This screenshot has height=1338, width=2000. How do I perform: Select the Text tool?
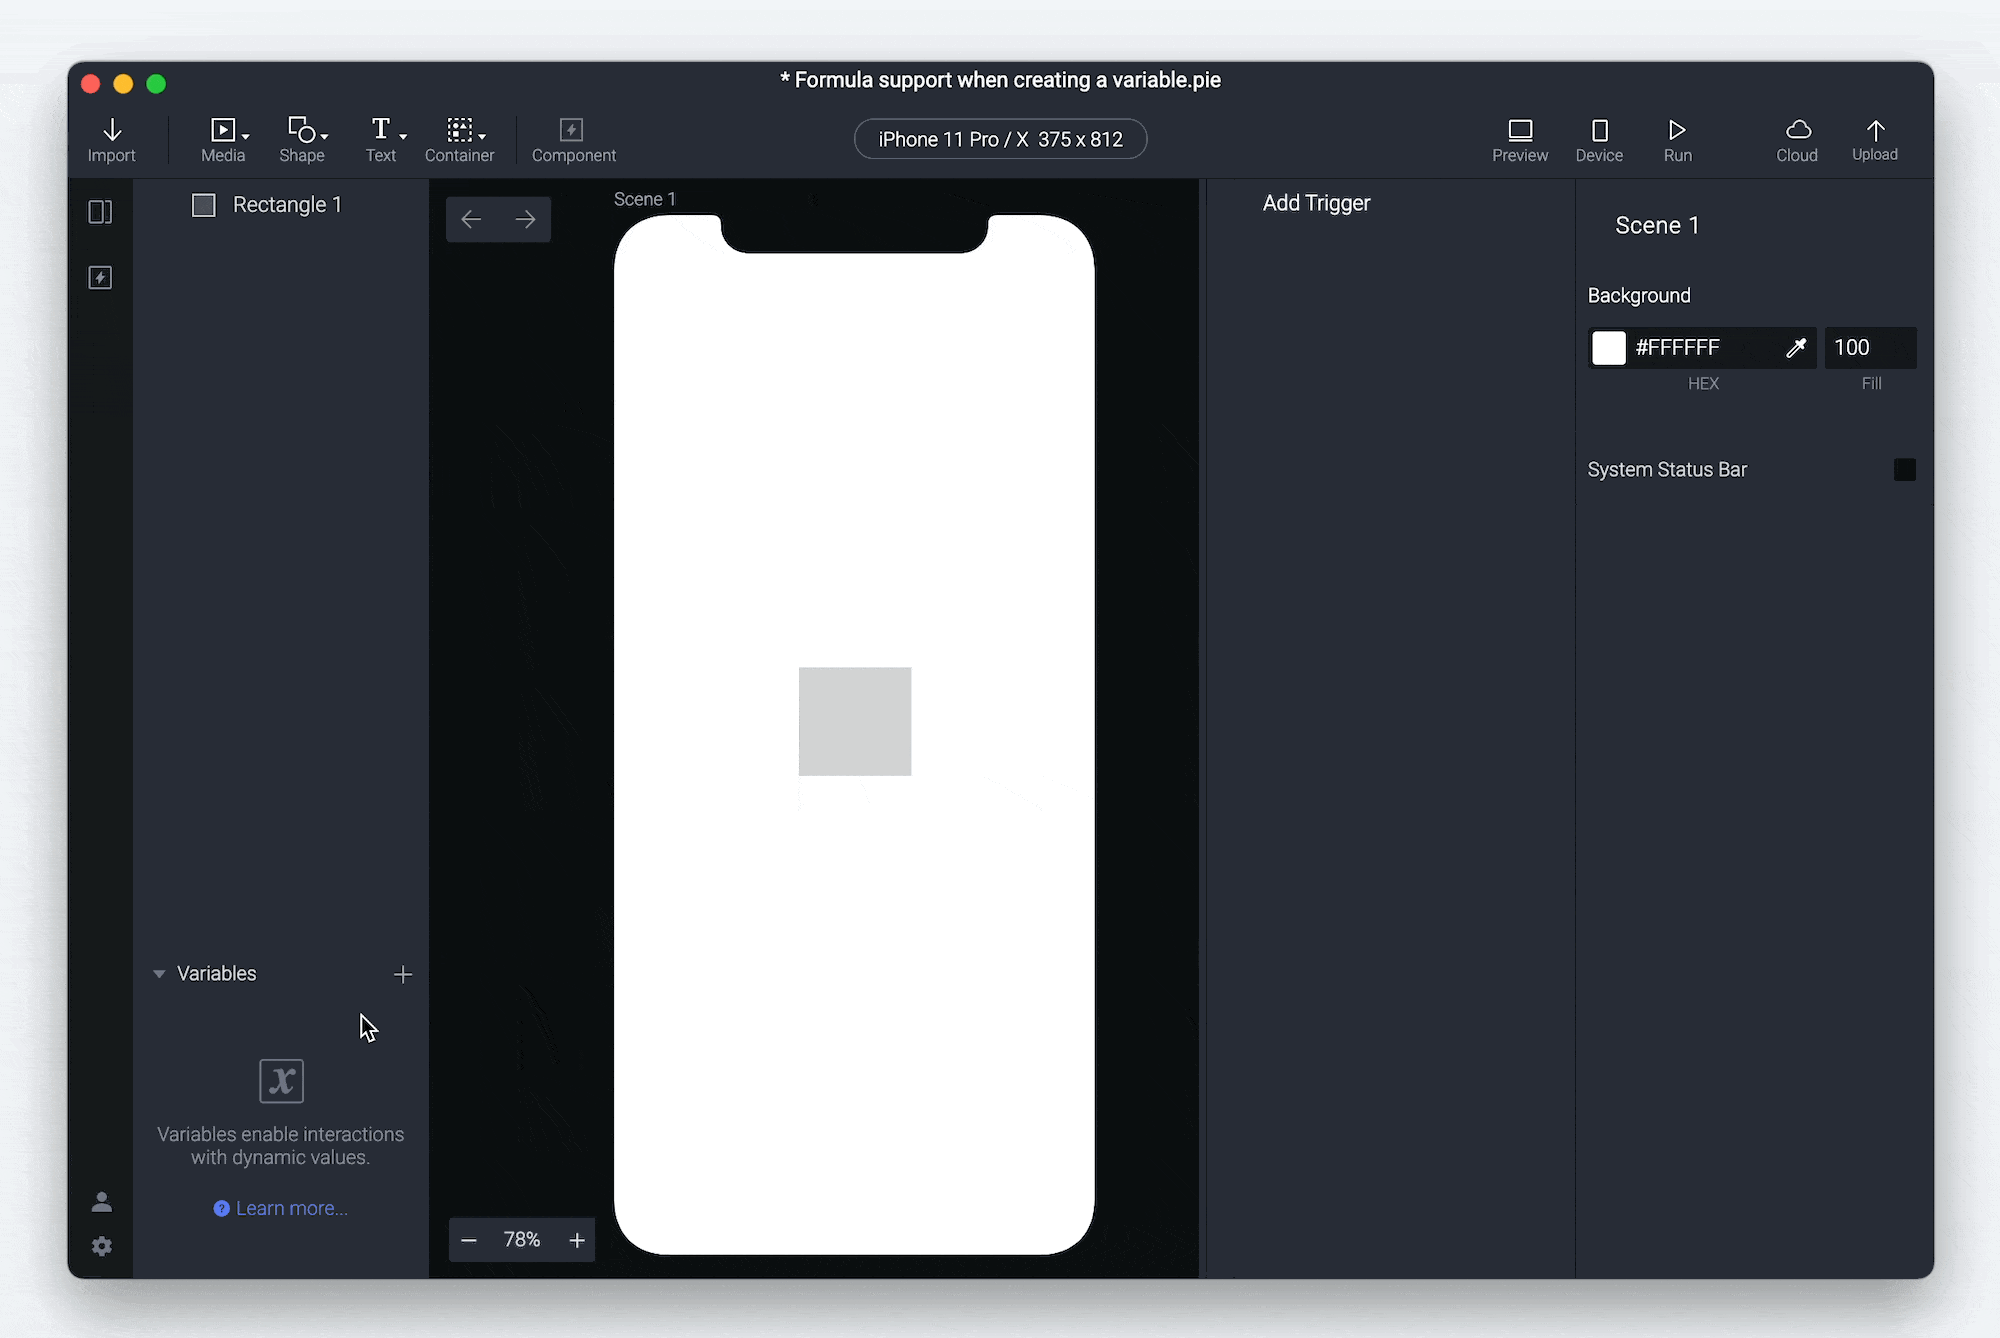coord(381,139)
